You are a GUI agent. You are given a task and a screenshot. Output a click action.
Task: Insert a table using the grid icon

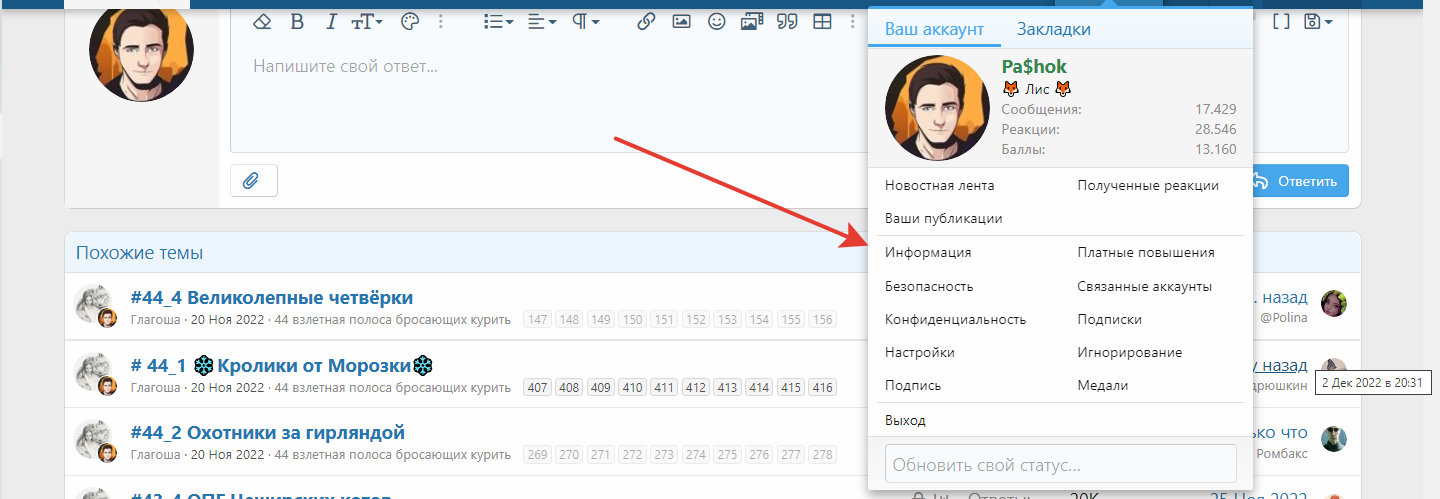point(822,21)
